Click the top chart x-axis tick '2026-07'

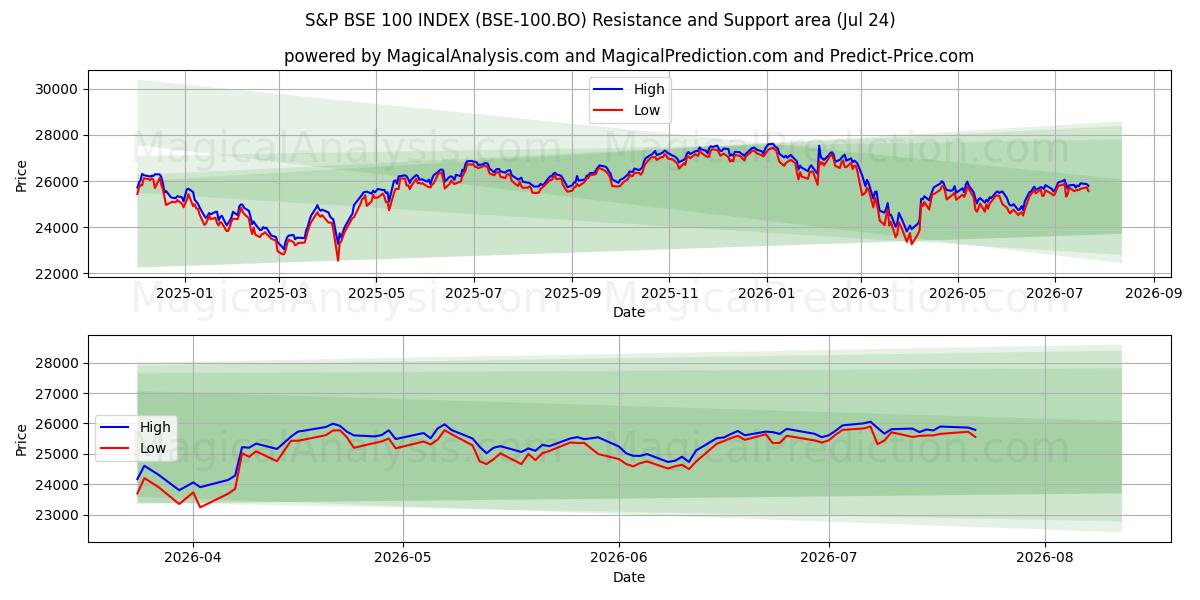coord(1054,294)
